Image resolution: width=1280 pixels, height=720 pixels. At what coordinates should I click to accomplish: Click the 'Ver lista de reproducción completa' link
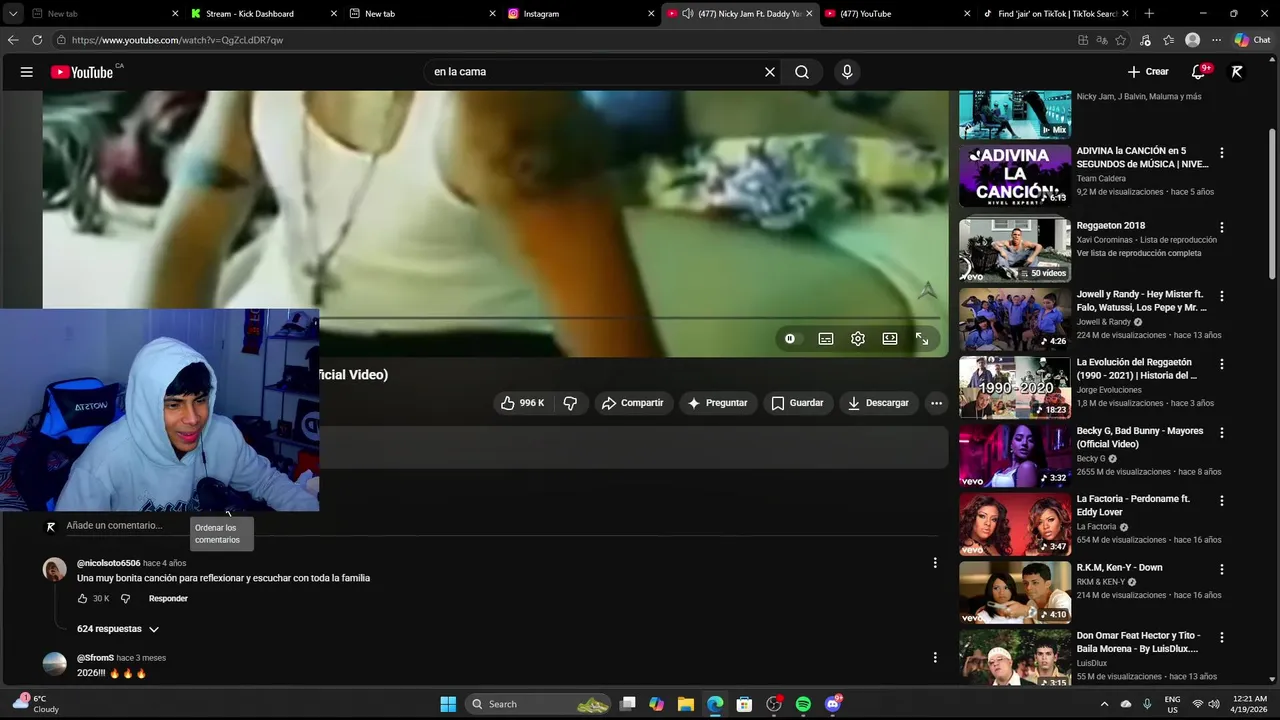(x=1139, y=253)
